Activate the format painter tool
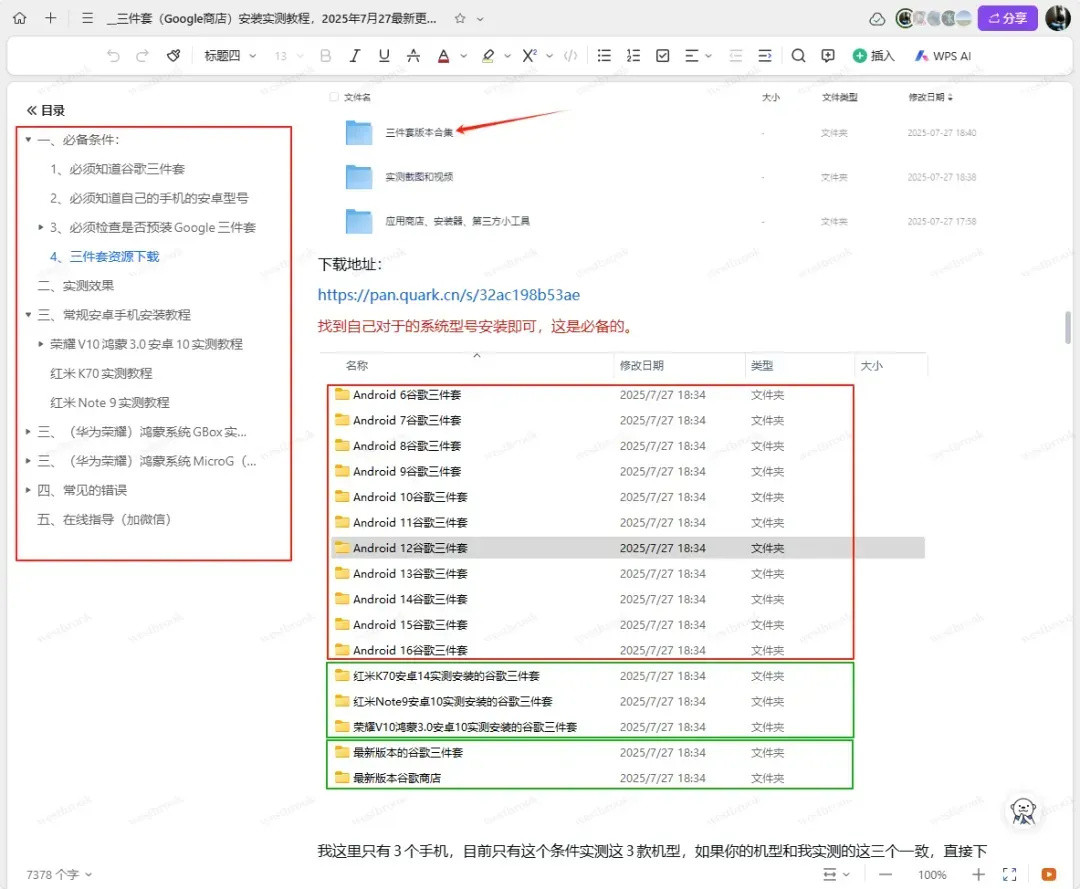Image resolution: width=1080 pixels, height=889 pixels. pyautogui.click(x=174, y=56)
